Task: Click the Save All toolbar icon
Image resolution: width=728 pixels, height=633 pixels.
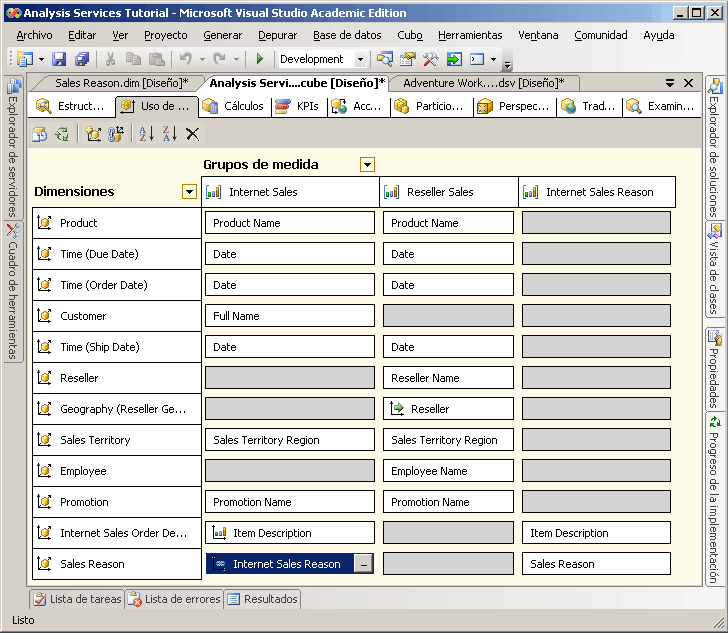Action: 81,60
